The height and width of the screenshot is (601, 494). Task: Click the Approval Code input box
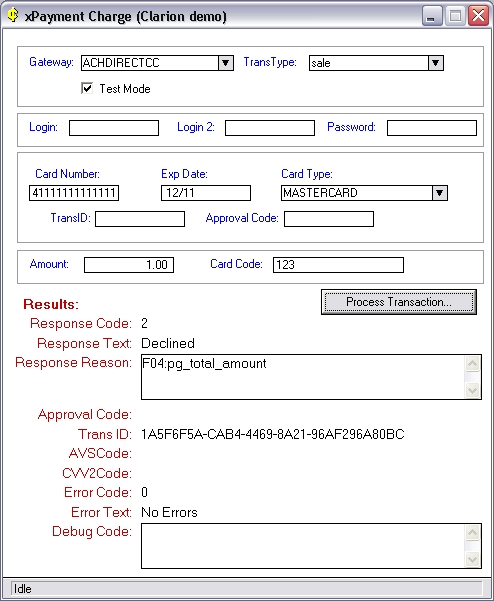329,219
